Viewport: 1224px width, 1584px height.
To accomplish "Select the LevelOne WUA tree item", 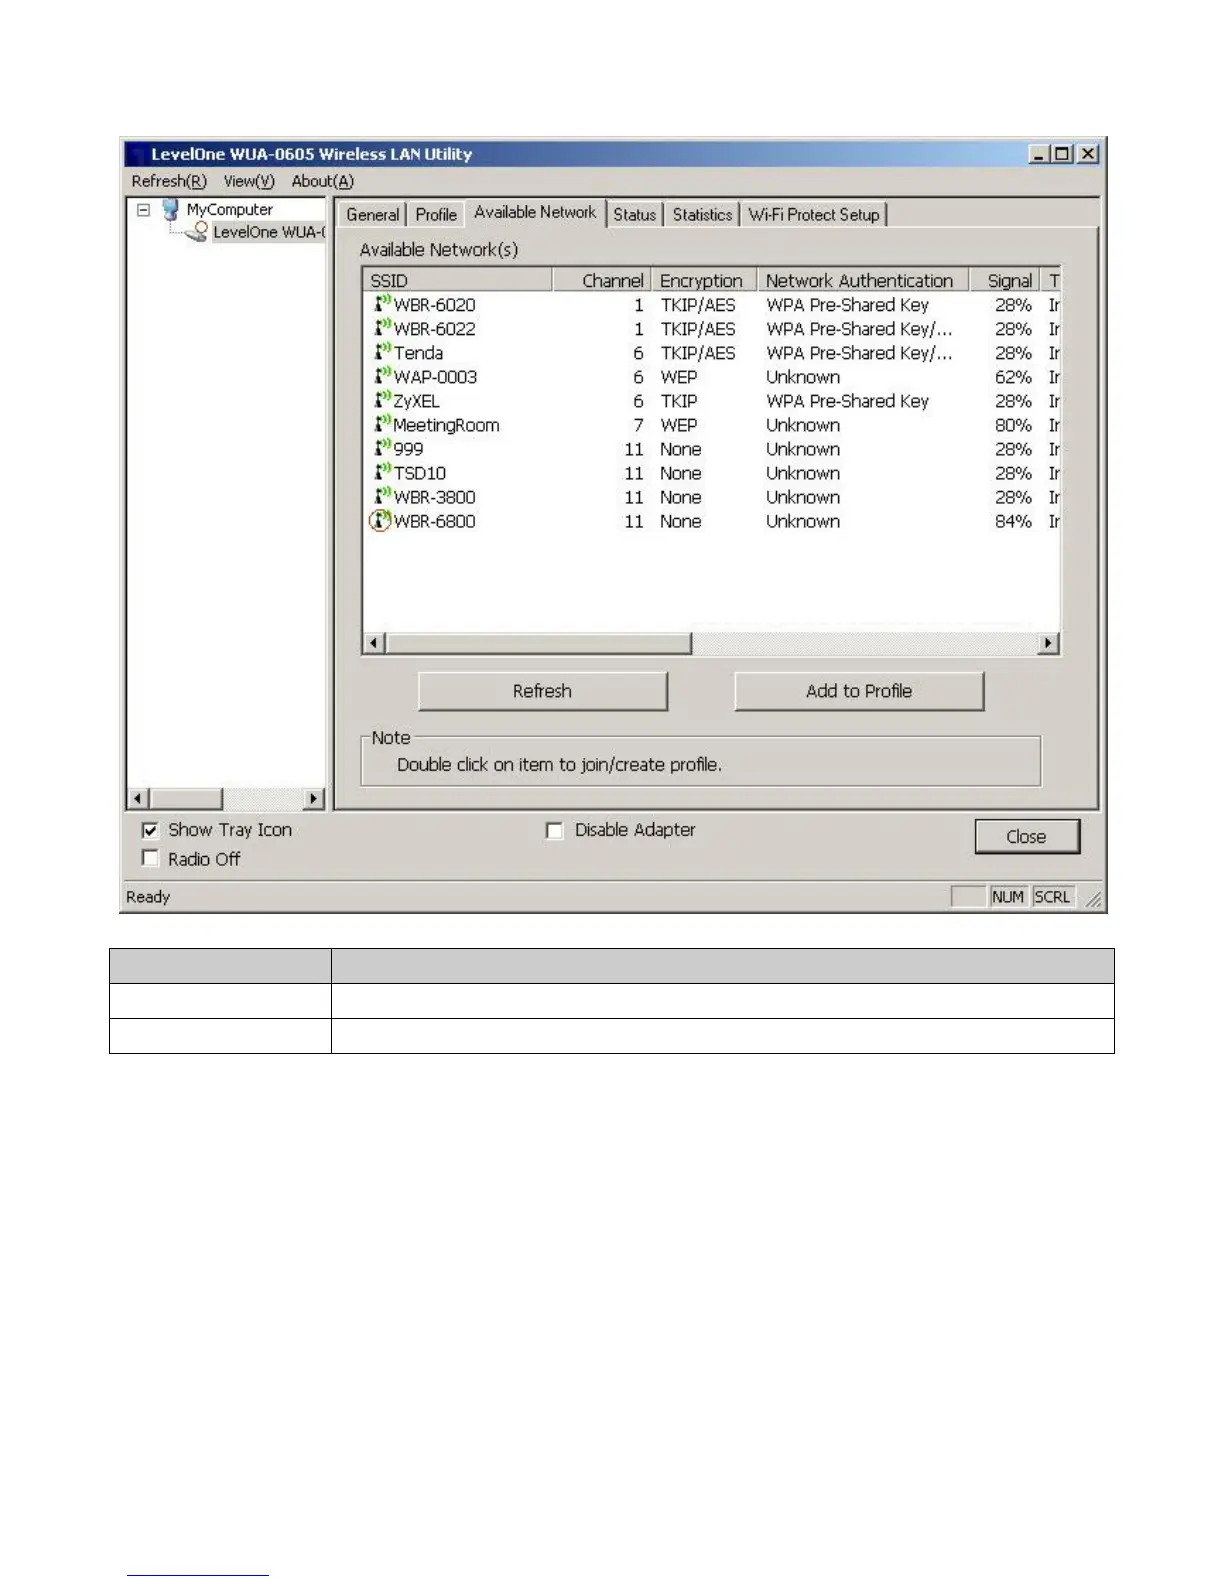I will coord(268,232).
